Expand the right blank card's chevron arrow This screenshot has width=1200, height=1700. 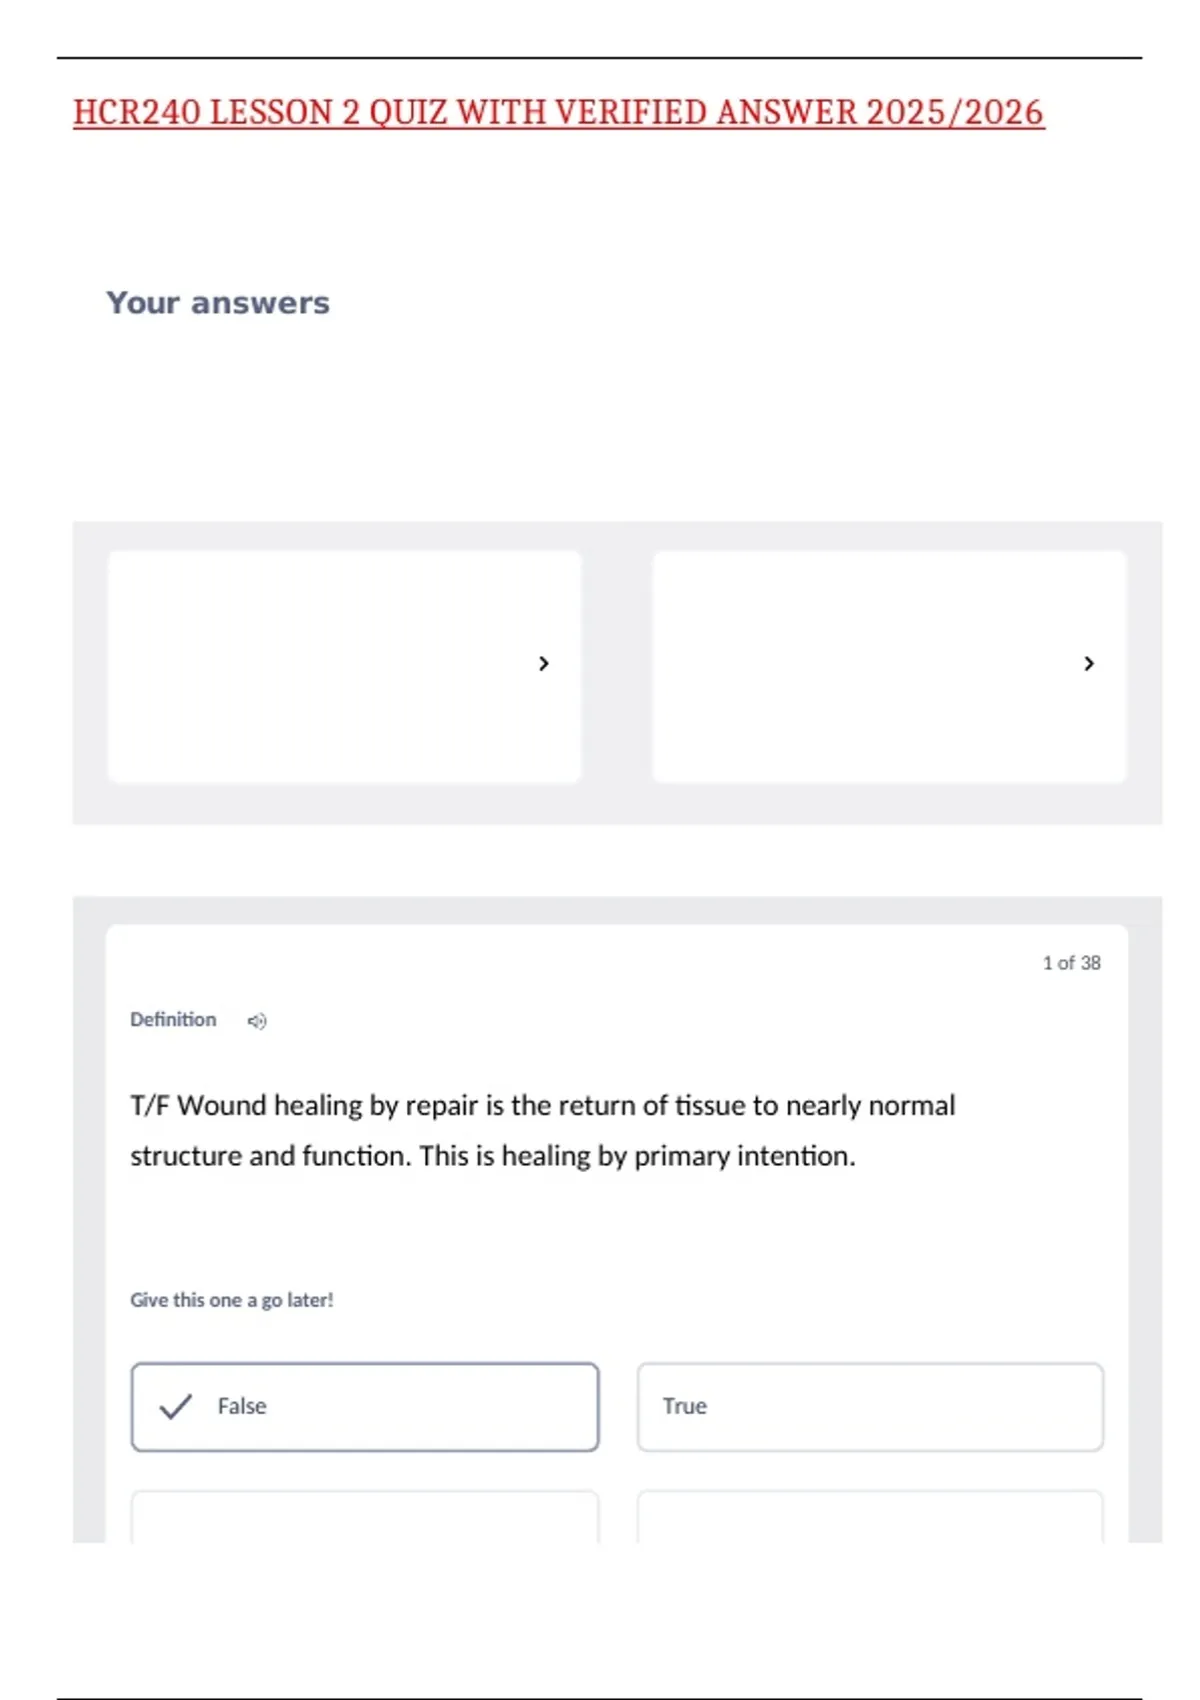pos(1089,664)
